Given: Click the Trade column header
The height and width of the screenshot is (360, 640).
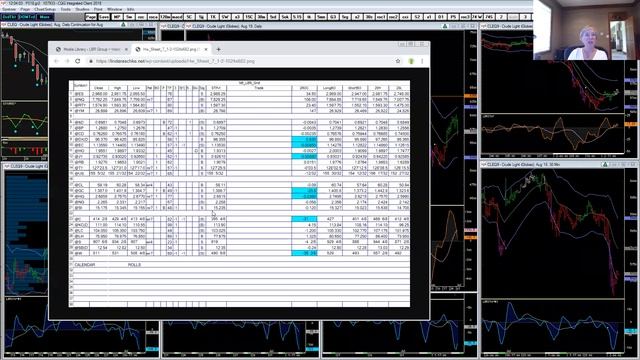Looking at the screenshot, I should (x=259, y=88).
